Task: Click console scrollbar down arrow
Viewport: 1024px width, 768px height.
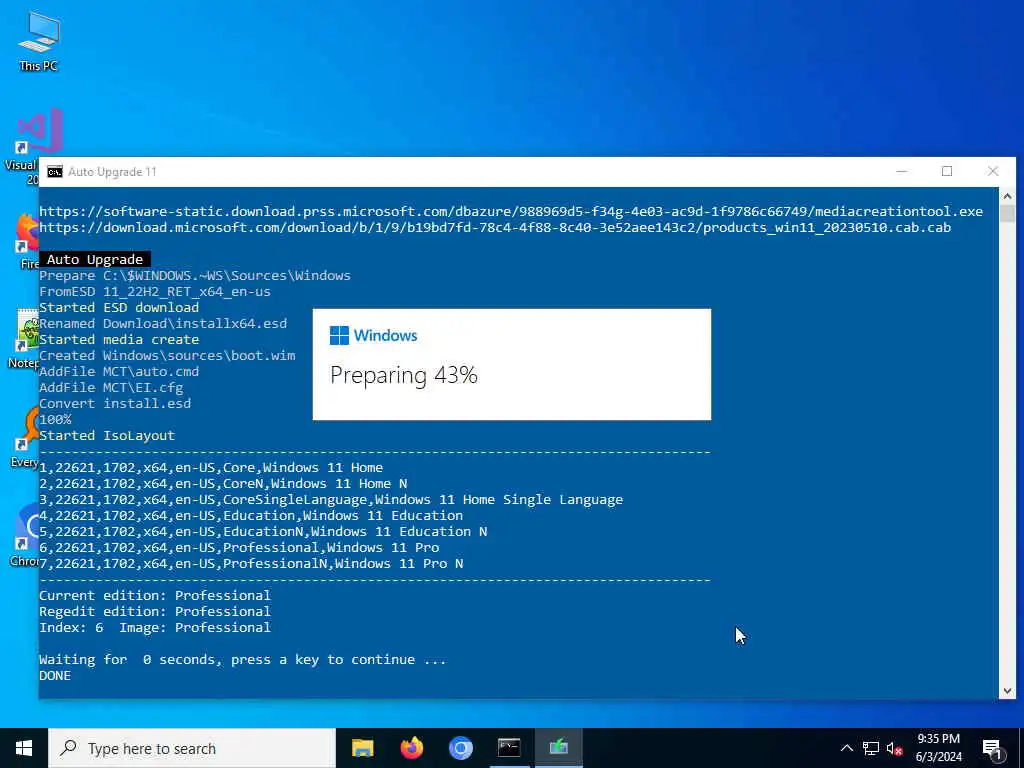Action: click(1007, 690)
